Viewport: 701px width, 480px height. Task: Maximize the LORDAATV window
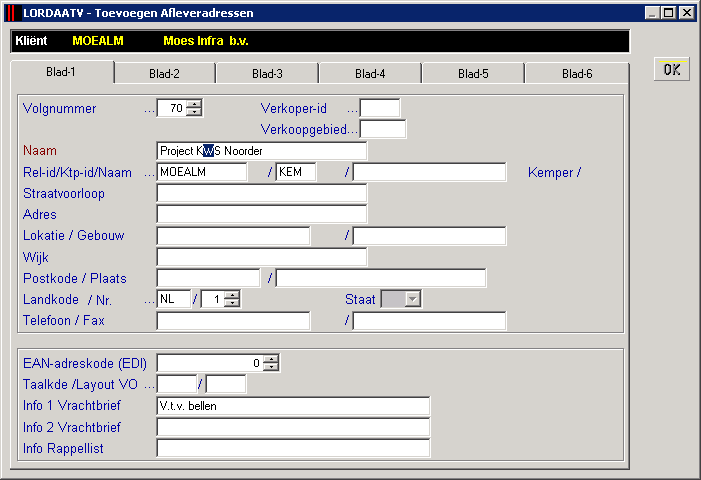[x=668, y=13]
